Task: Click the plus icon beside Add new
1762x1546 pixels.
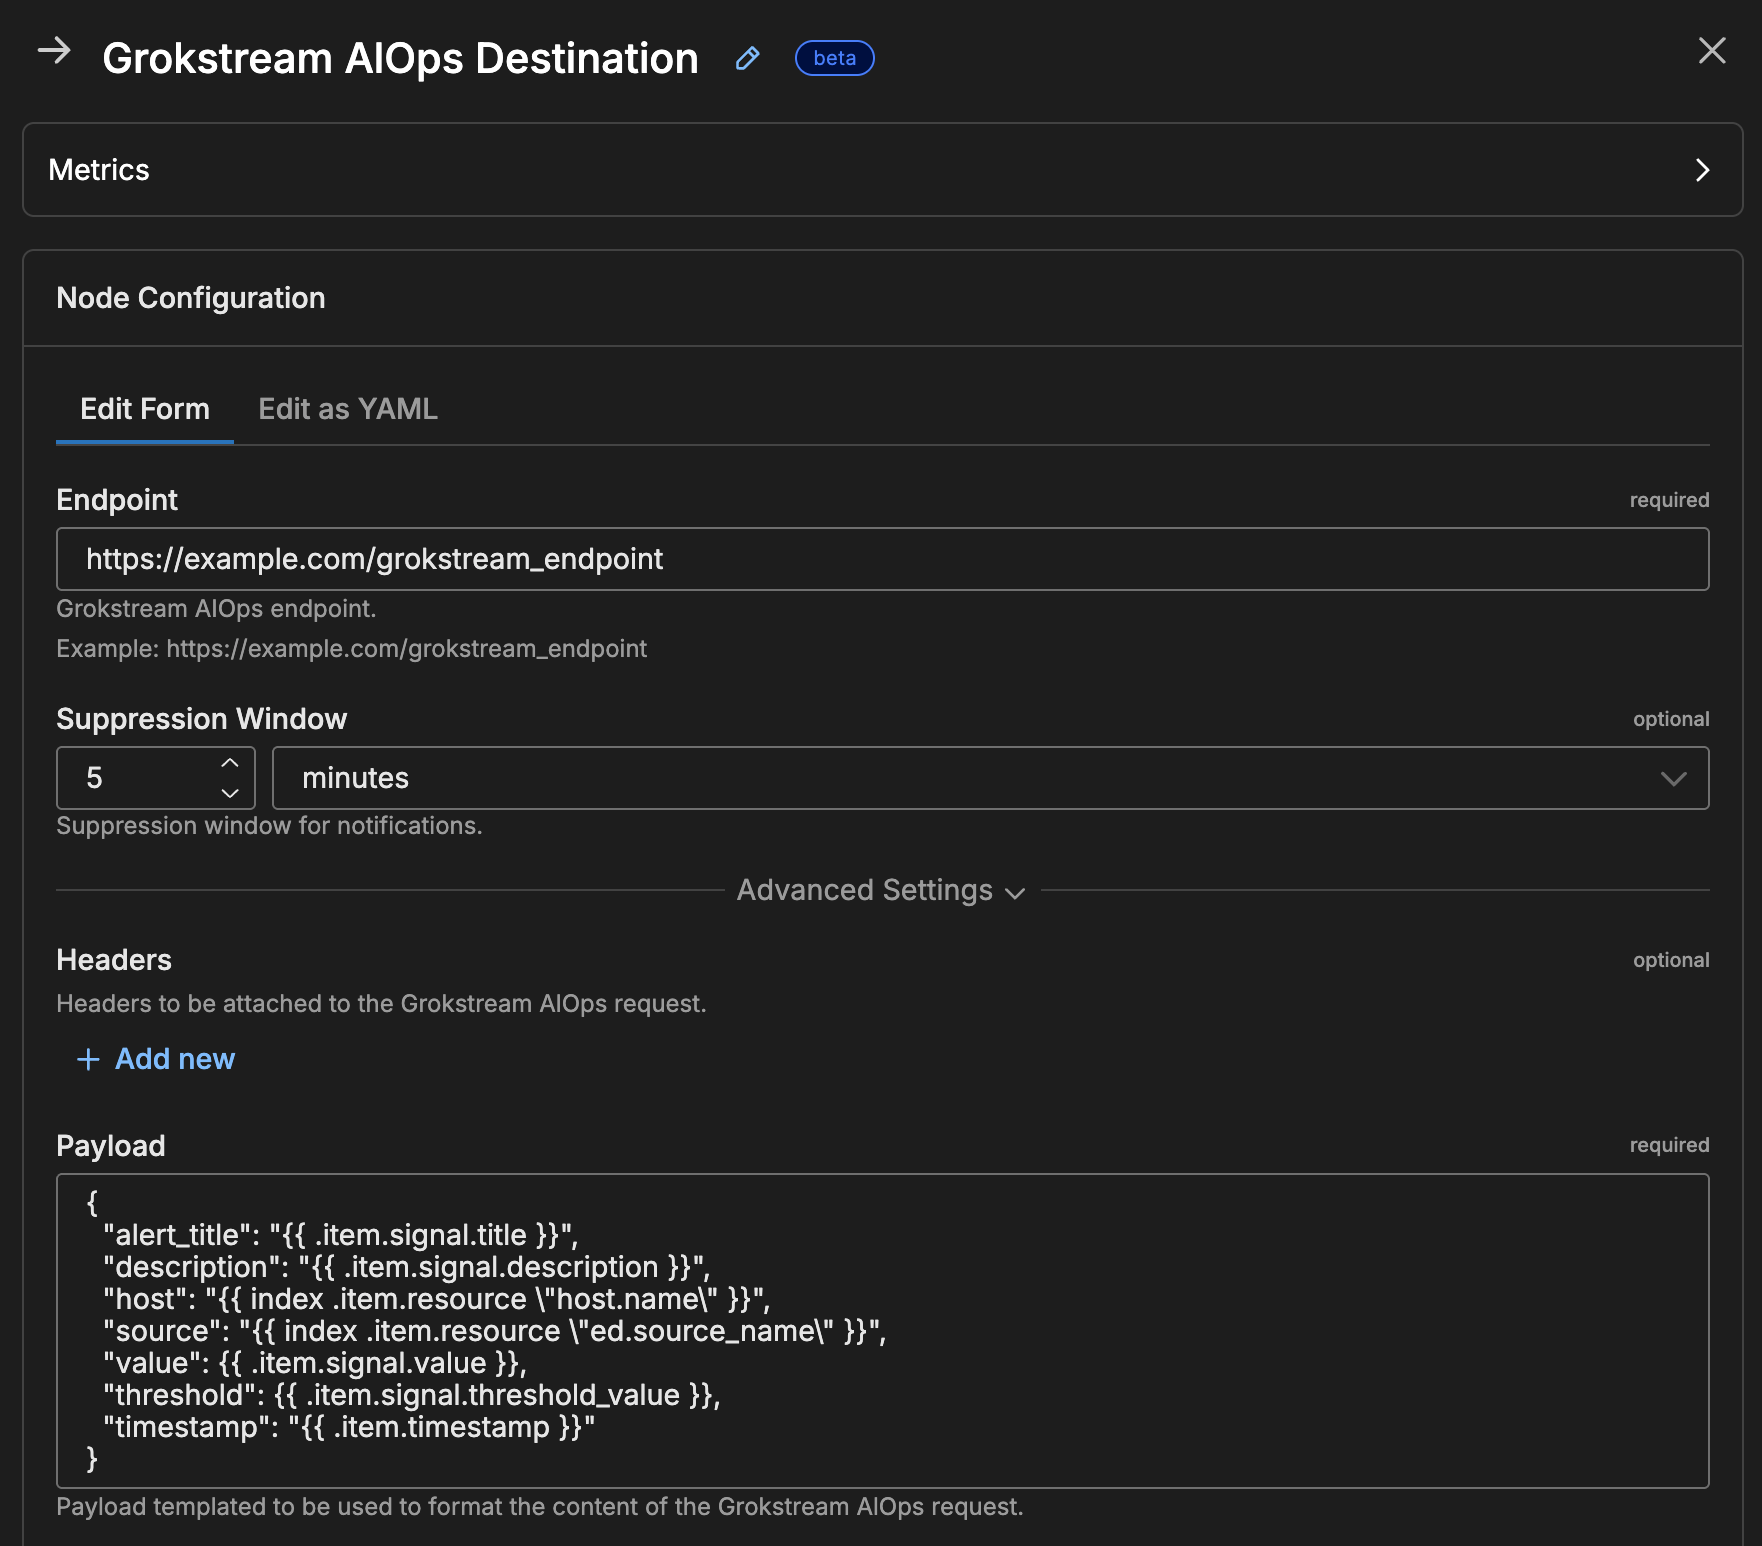Action: pyautogui.click(x=87, y=1059)
